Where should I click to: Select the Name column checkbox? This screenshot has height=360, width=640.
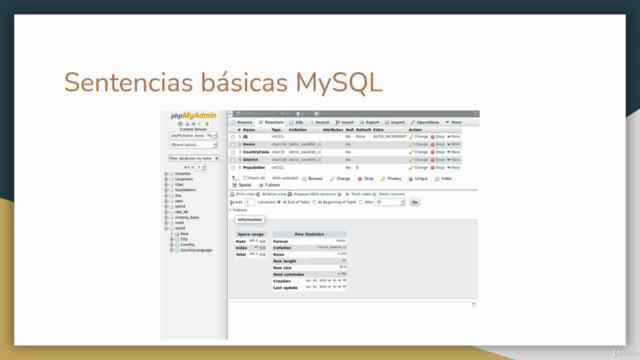[233, 145]
